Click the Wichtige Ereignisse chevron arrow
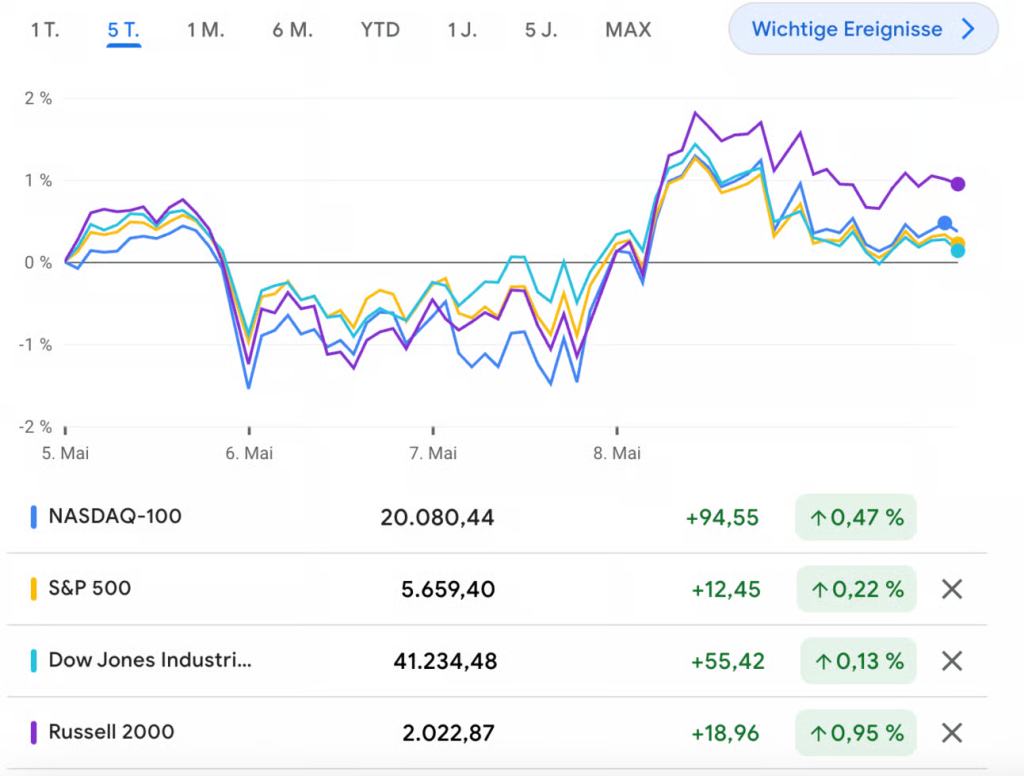The image size is (1024, 776). [x=967, y=29]
